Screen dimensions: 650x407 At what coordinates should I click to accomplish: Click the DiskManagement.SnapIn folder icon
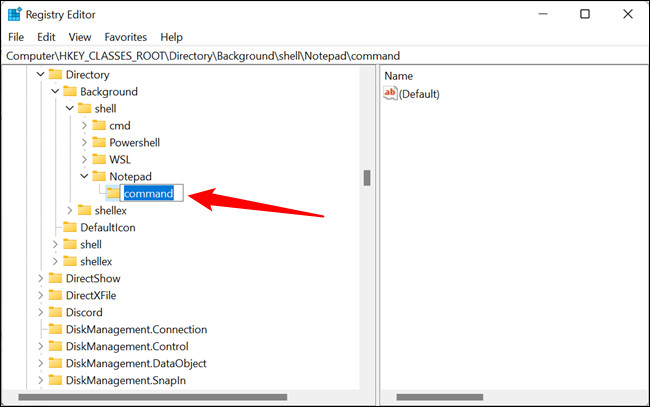pos(55,380)
